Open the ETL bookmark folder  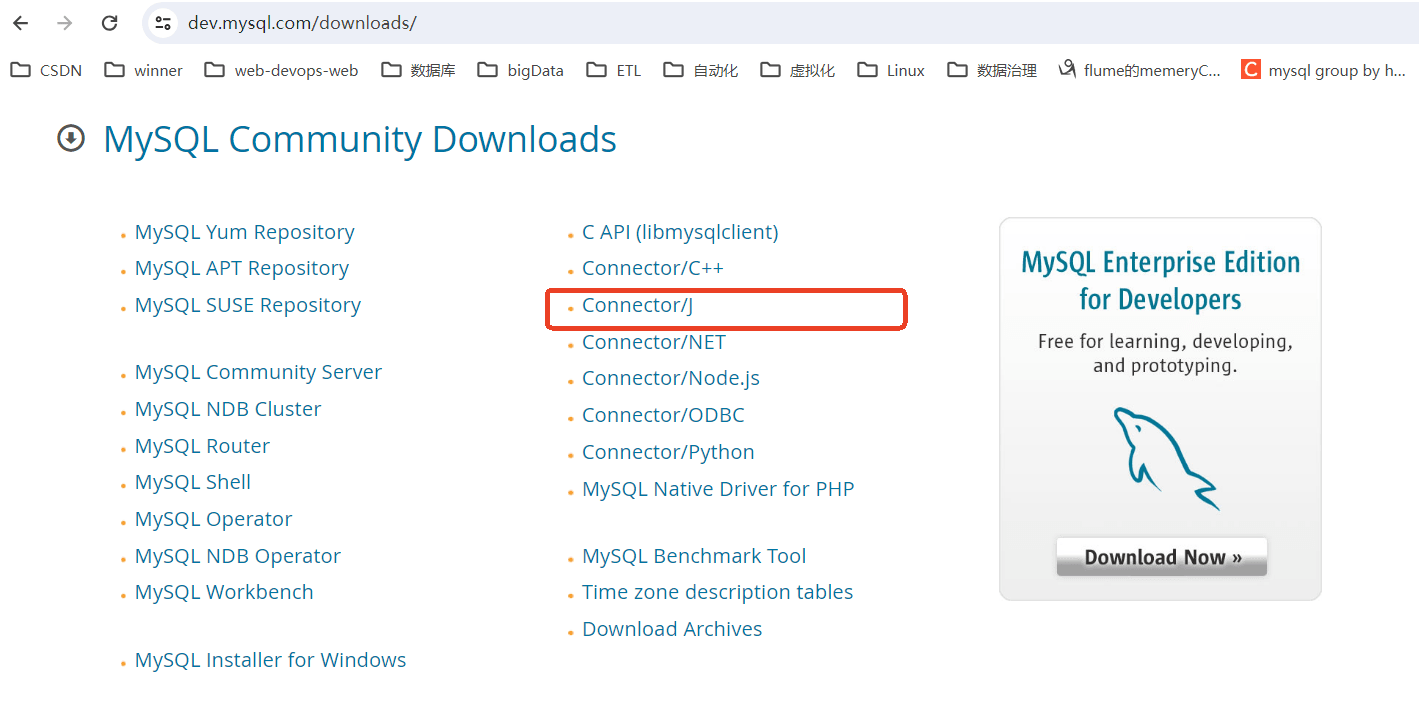pos(614,70)
